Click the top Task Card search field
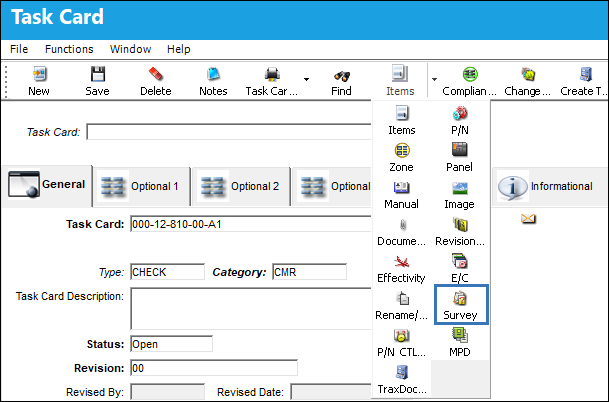The height and width of the screenshot is (402, 609). click(x=228, y=132)
